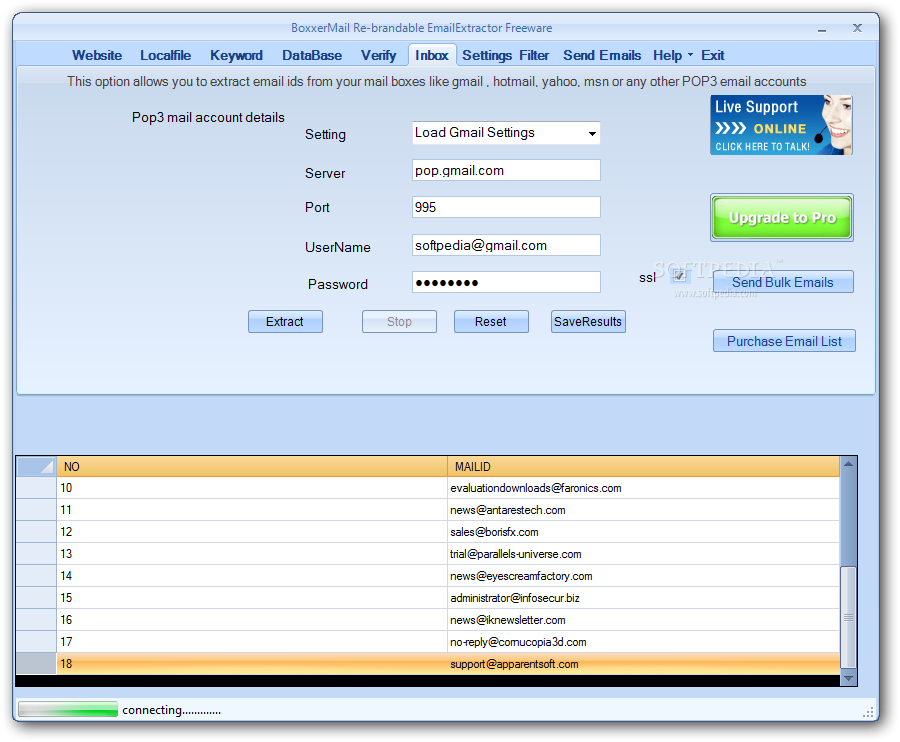Open the Settings menu item
The height and width of the screenshot is (742, 900).
pyautogui.click(x=487, y=56)
